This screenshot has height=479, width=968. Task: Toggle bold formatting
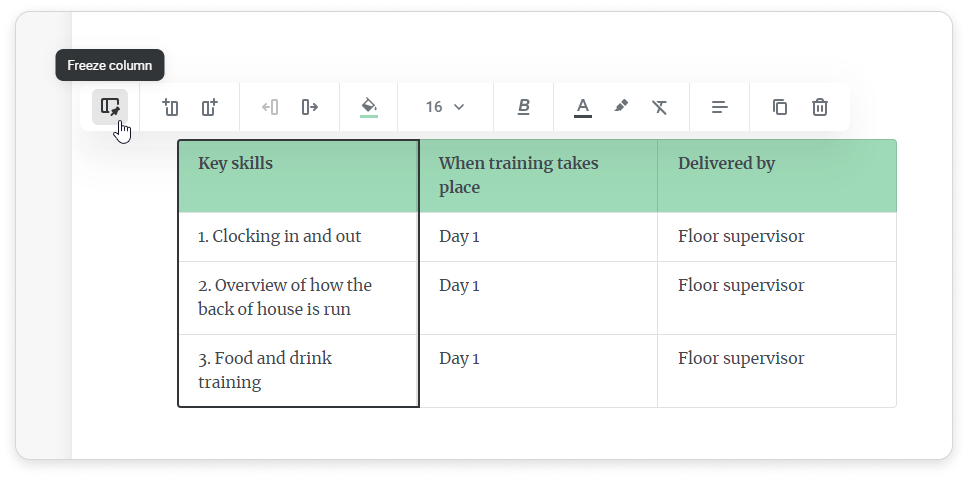click(523, 107)
